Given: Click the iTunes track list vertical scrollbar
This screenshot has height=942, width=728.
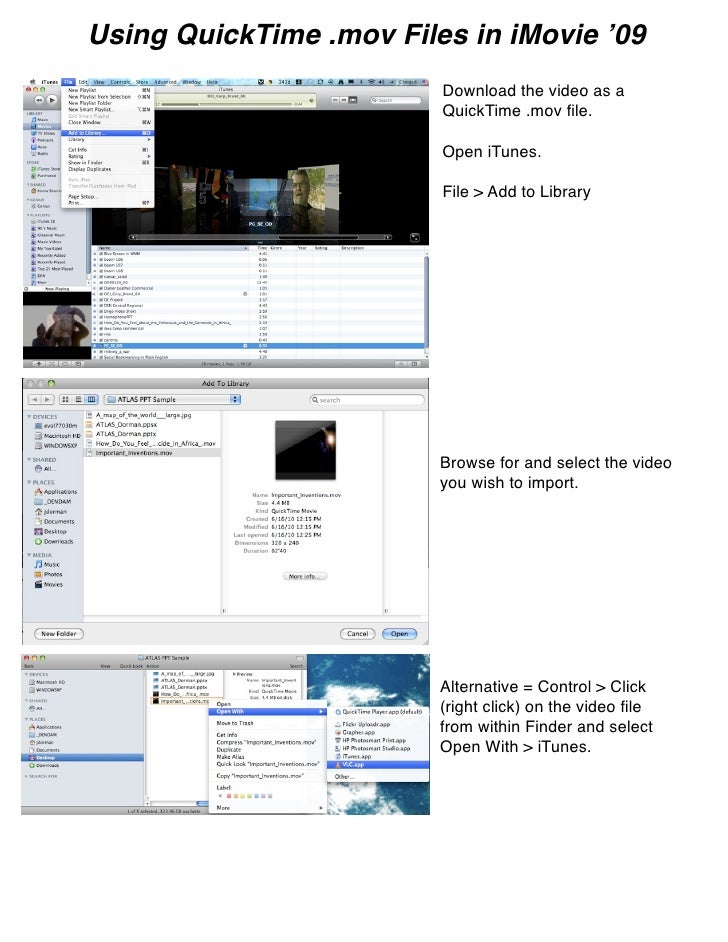Looking at the screenshot, I should coord(426,300).
